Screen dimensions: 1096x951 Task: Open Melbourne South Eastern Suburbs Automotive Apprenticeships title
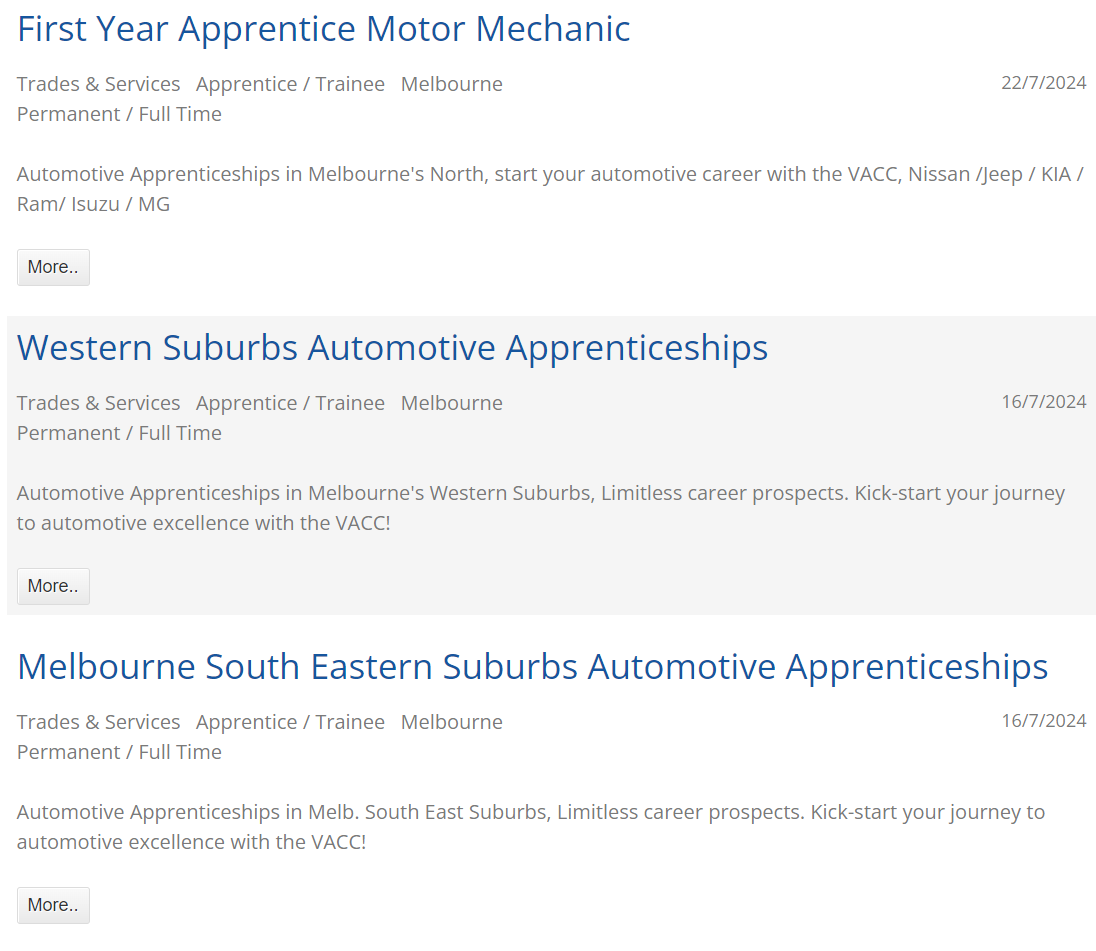(x=532, y=667)
